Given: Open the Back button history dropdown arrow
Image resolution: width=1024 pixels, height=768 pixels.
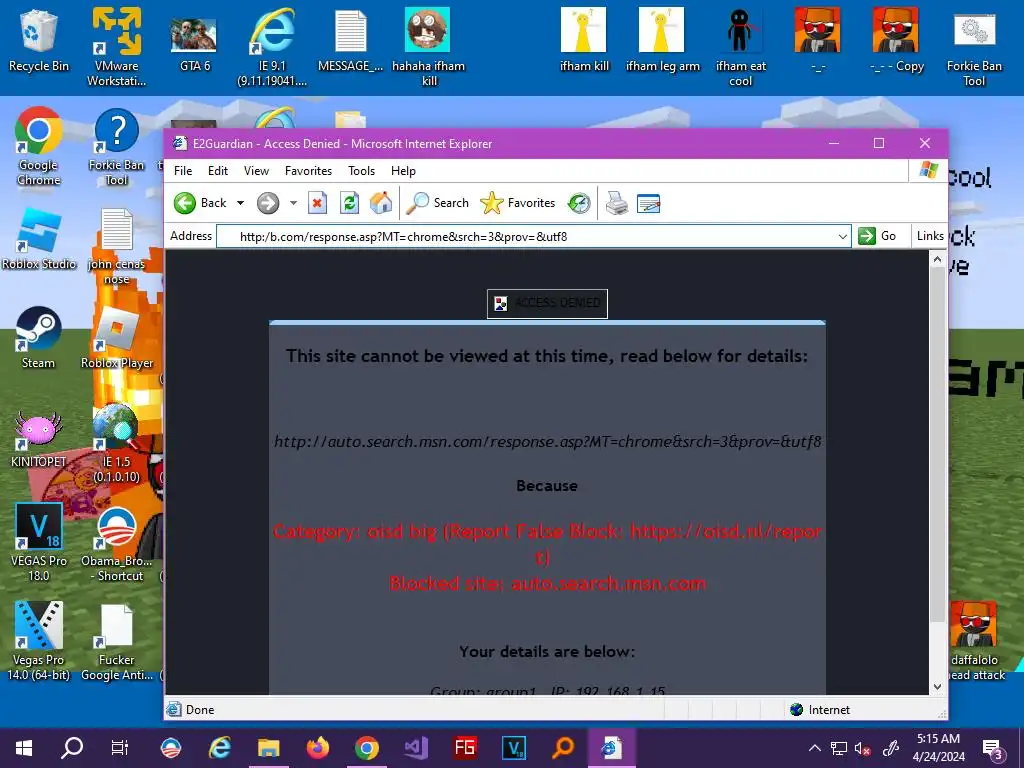Looking at the screenshot, I should click(x=240, y=203).
